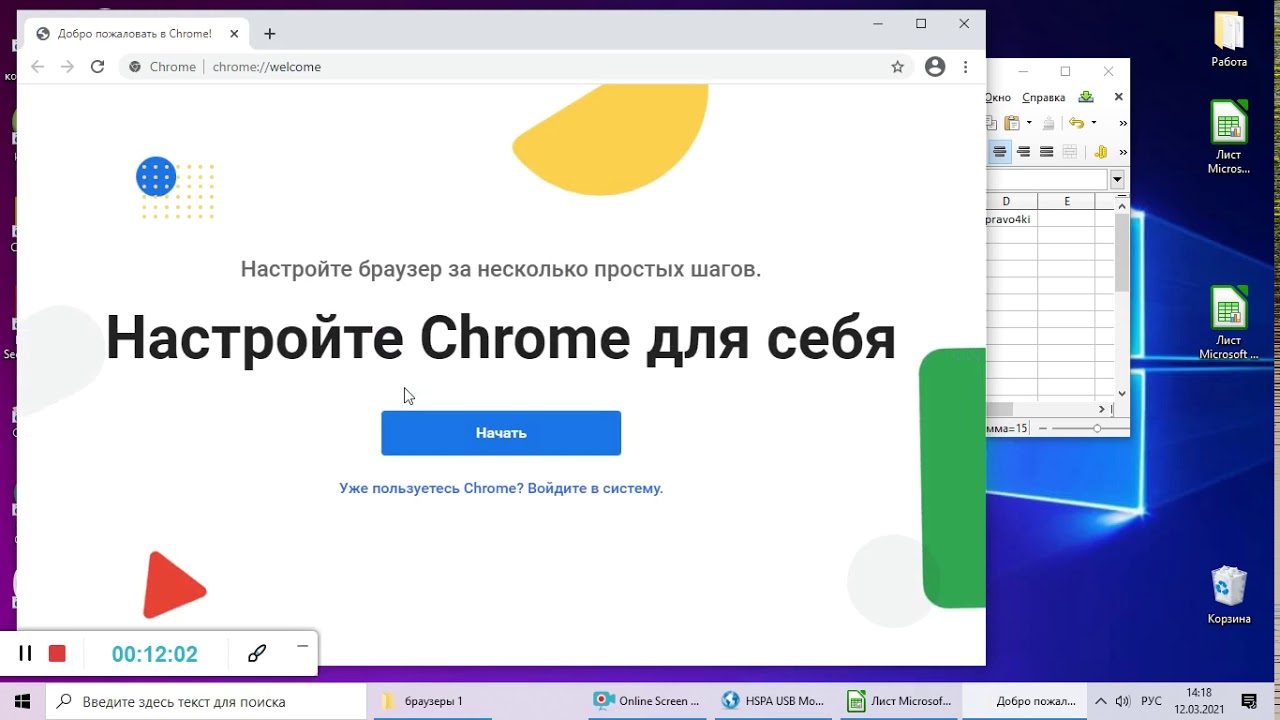
Task: Click the taskbar search box
Action: tap(207, 701)
